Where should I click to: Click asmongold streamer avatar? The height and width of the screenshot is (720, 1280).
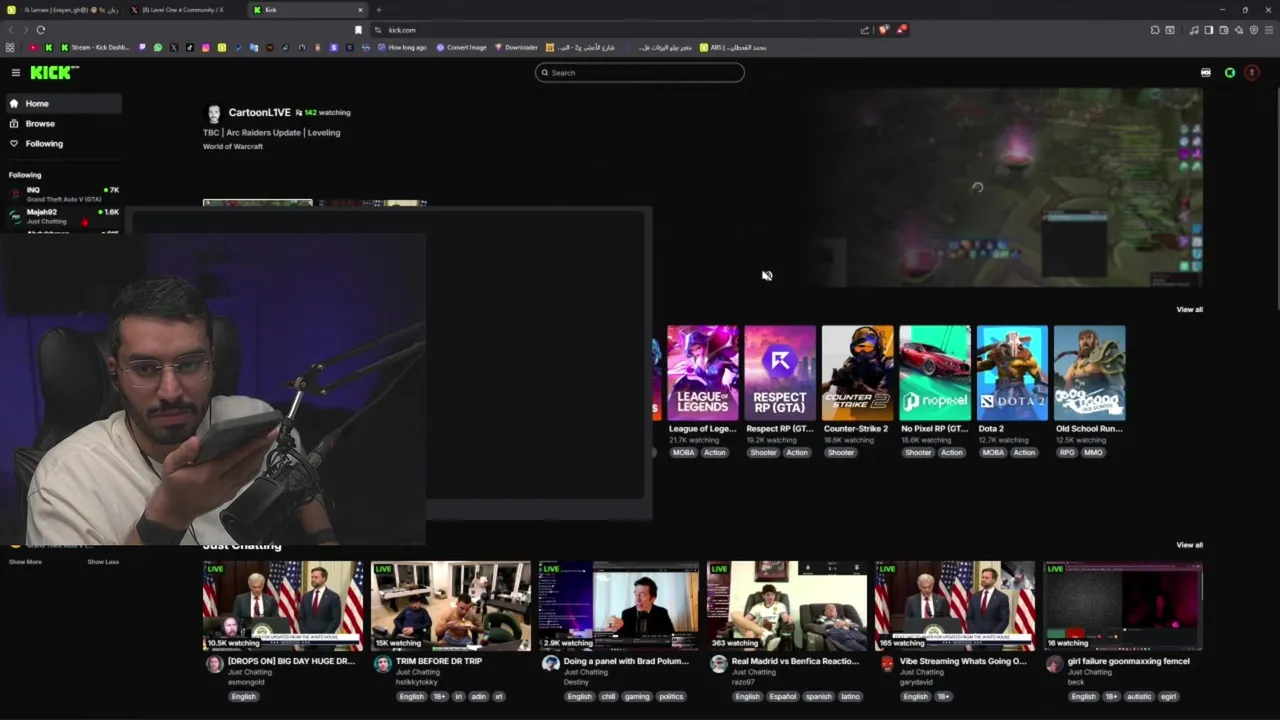click(214, 664)
